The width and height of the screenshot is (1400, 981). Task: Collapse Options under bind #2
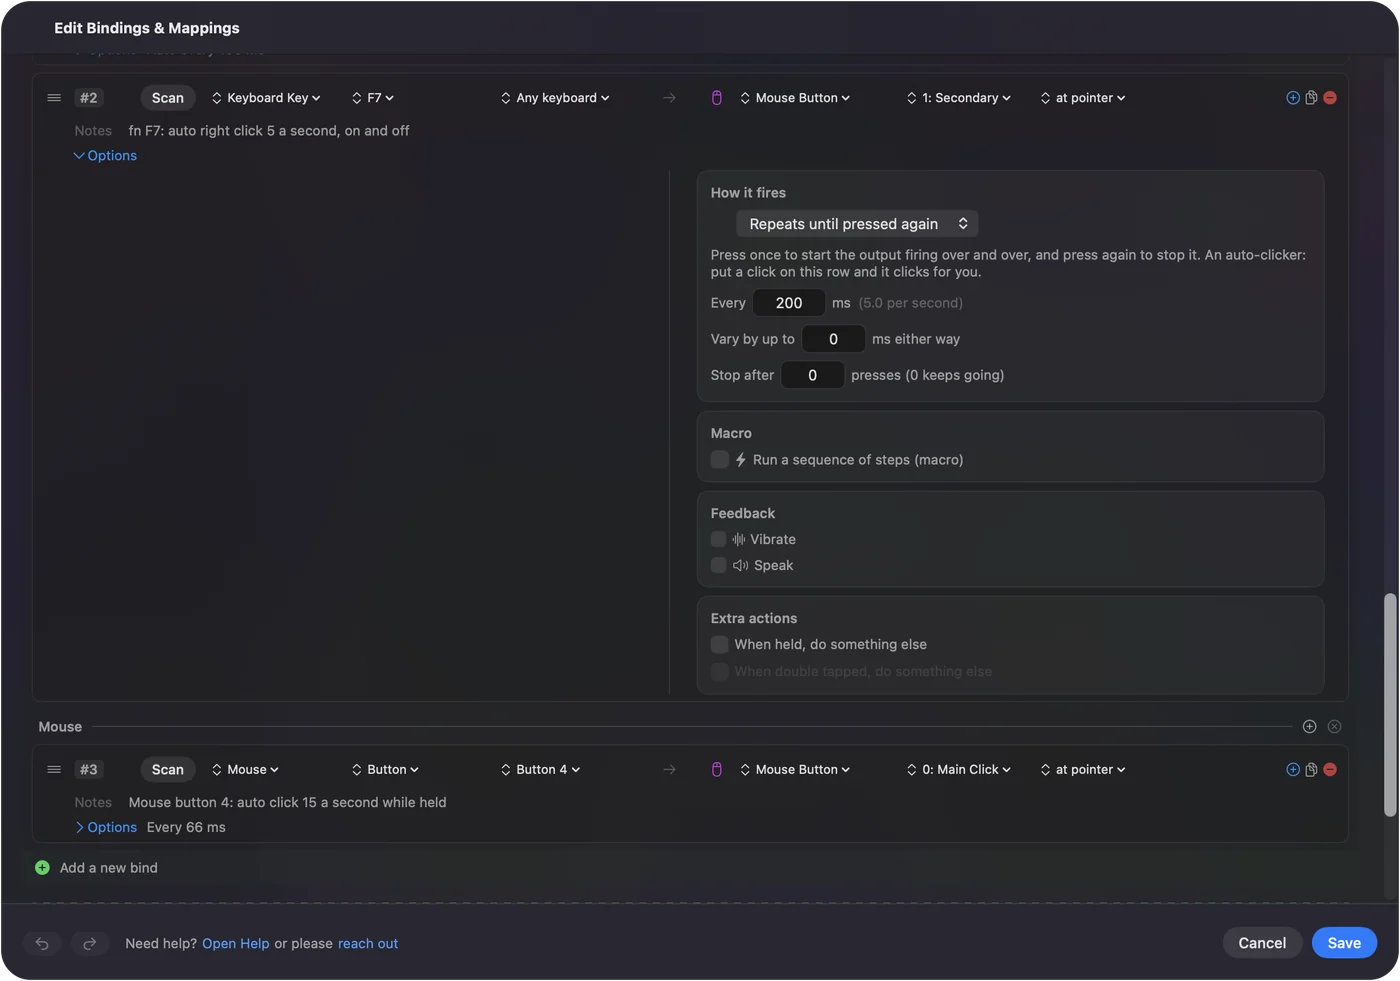tap(105, 156)
